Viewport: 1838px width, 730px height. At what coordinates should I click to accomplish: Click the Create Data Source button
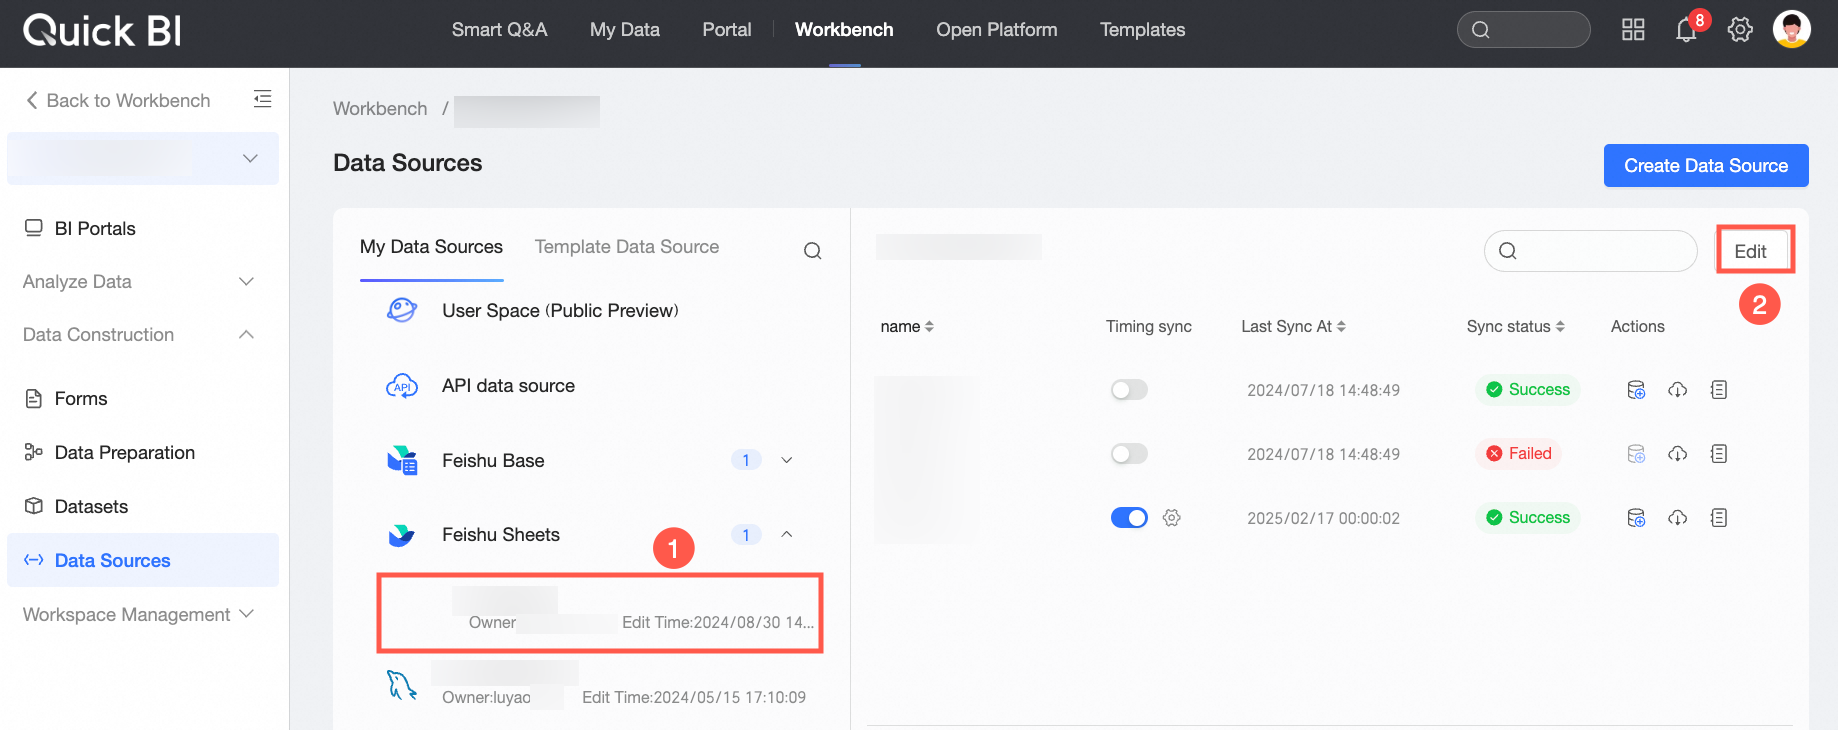pyautogui.click(x=1706, y=166)
